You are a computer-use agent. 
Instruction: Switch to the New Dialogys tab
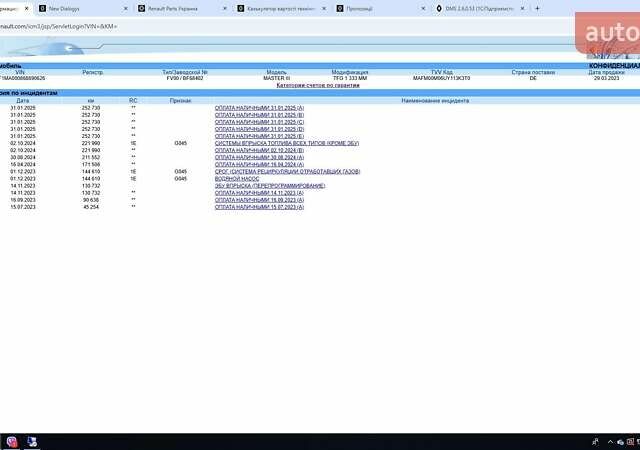click(84, 8)
